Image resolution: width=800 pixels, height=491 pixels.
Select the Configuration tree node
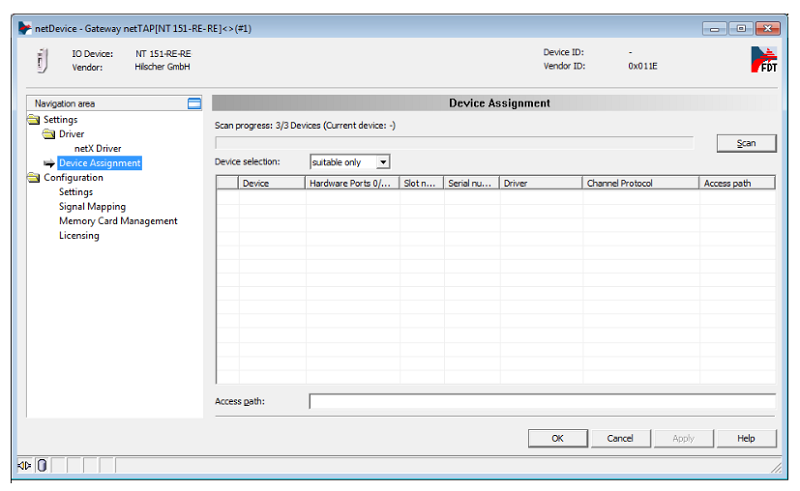click(x=73, y=178)
